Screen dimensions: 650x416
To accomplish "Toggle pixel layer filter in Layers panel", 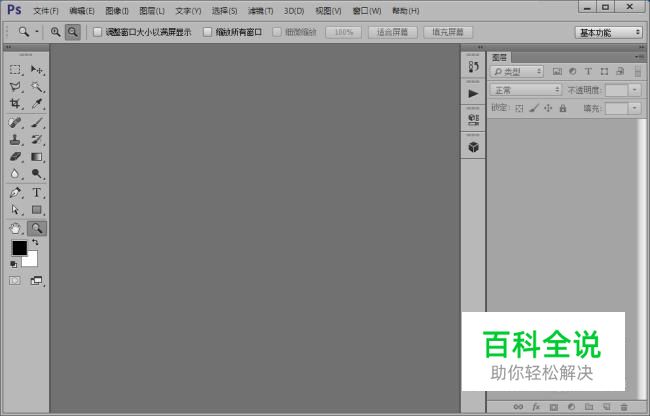I will pos(557,72).
